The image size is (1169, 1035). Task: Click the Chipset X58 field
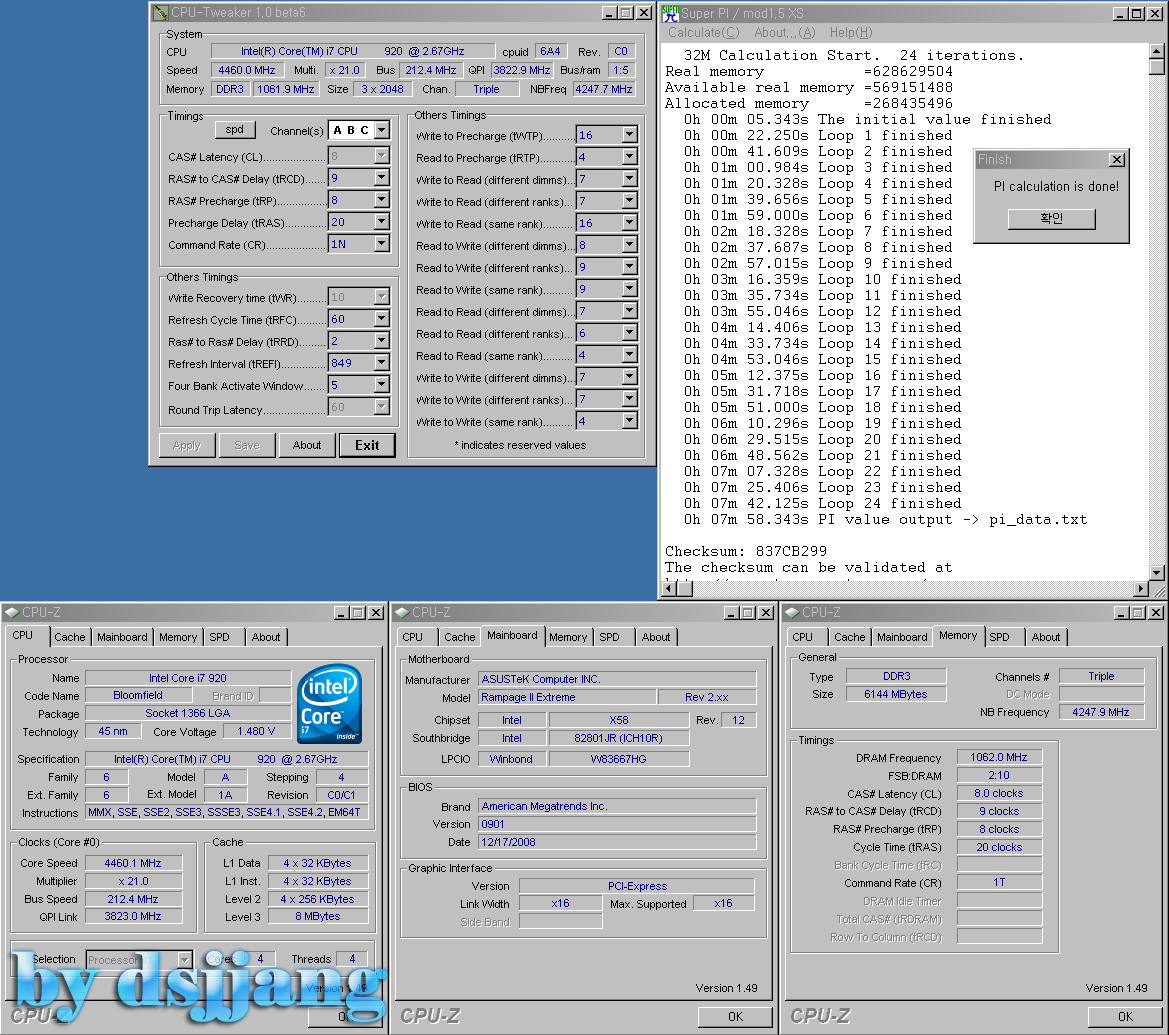[x=619, y=720]
